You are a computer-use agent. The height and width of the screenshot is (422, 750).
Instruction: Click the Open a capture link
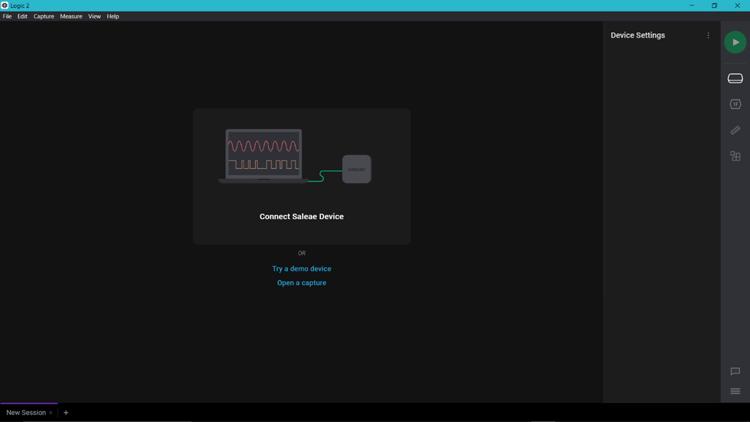click(301, 283)
